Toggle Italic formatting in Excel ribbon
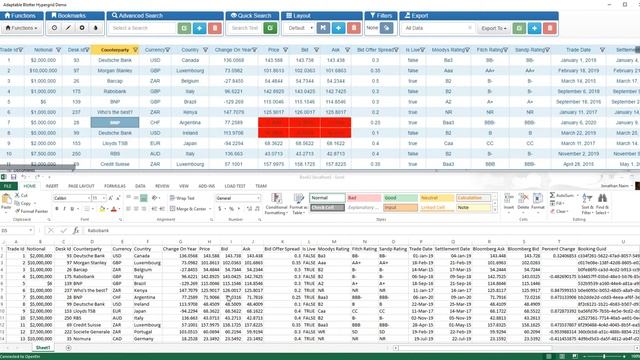640x360 pixels. coord(64,209)
